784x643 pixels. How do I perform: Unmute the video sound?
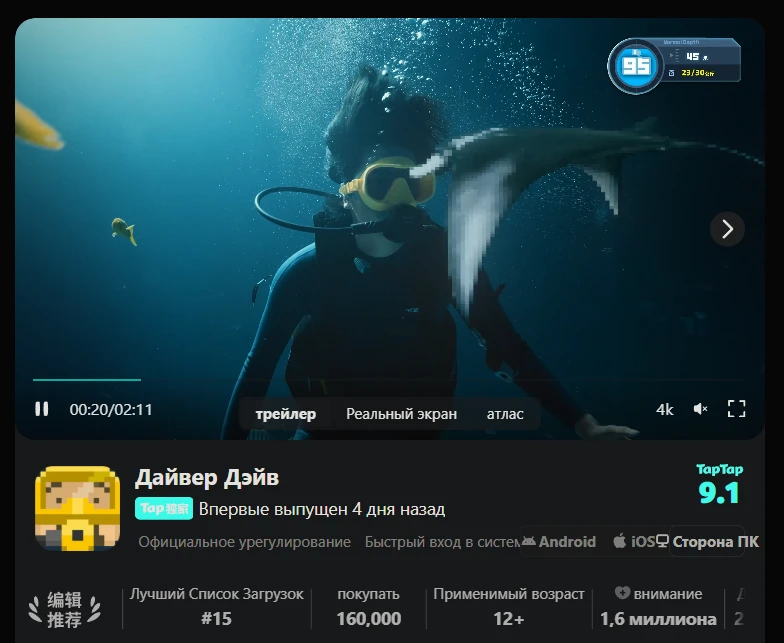[701, 409]
